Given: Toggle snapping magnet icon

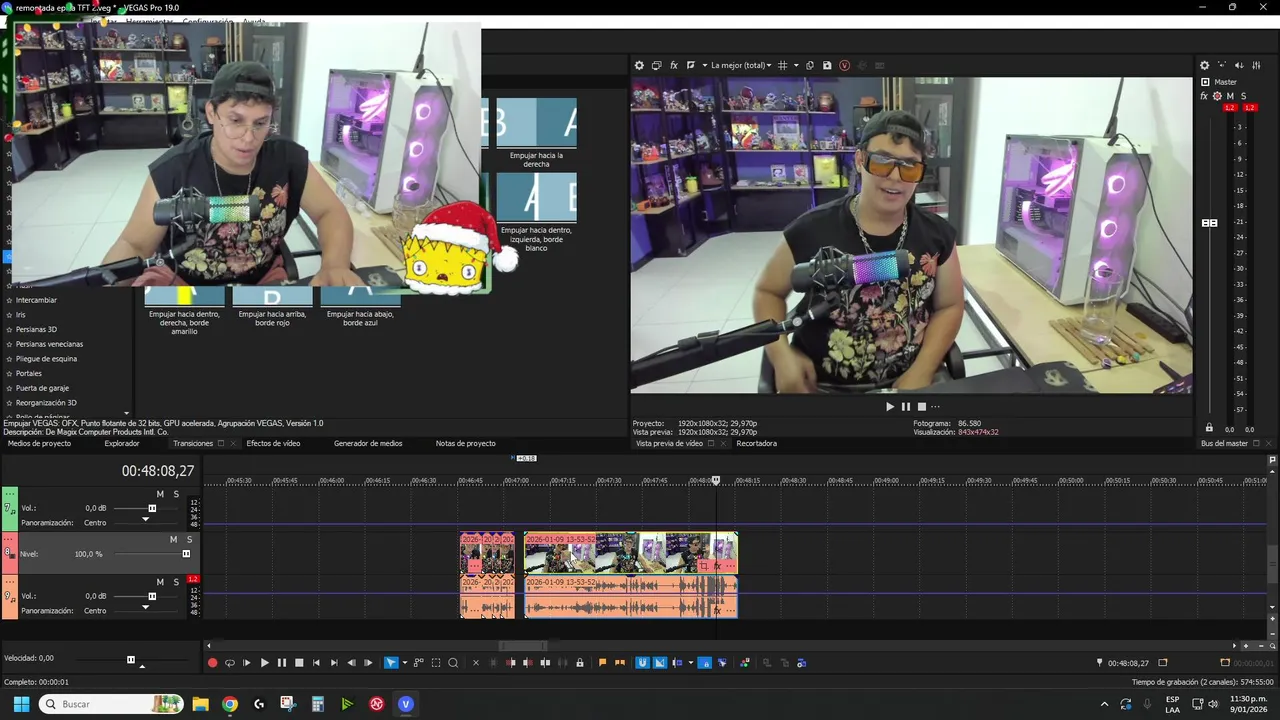Looking at the screenshot, I should 643,662.
